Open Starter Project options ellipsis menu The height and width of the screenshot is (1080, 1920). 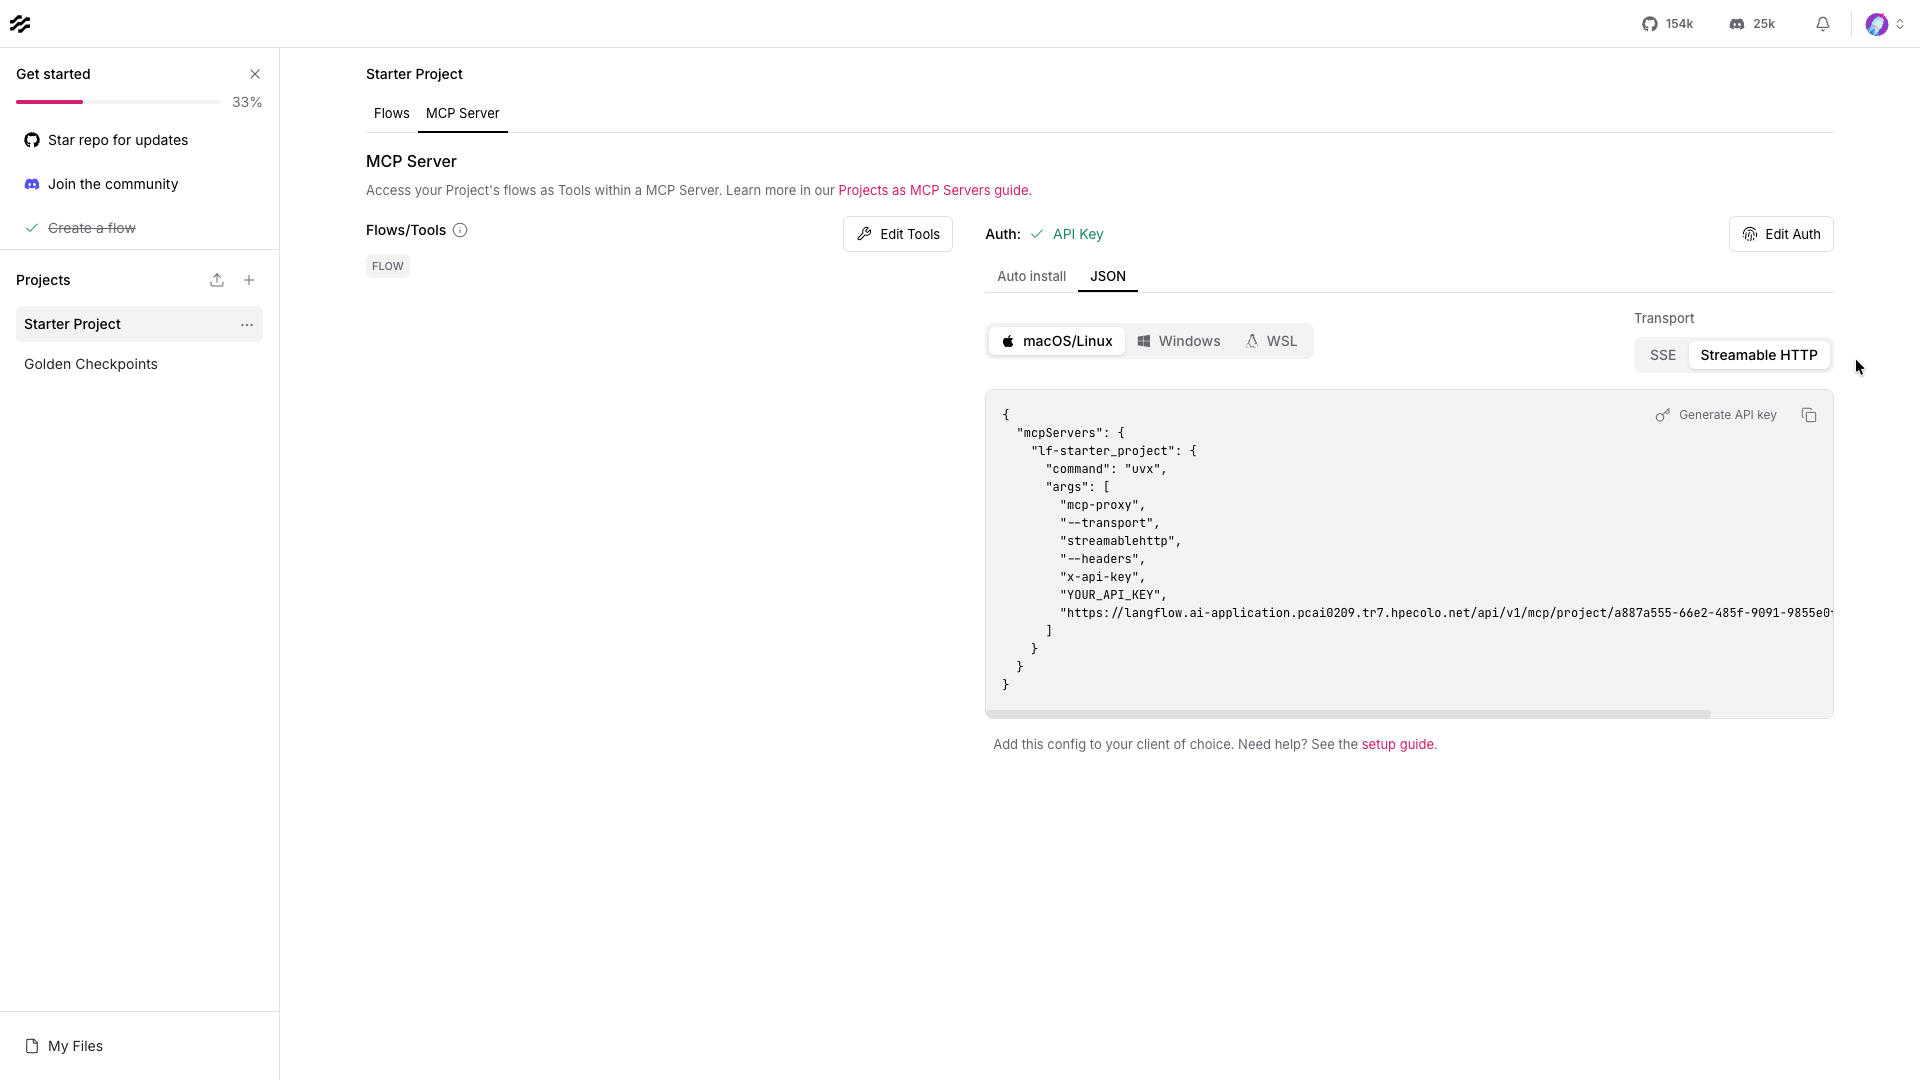247,325
